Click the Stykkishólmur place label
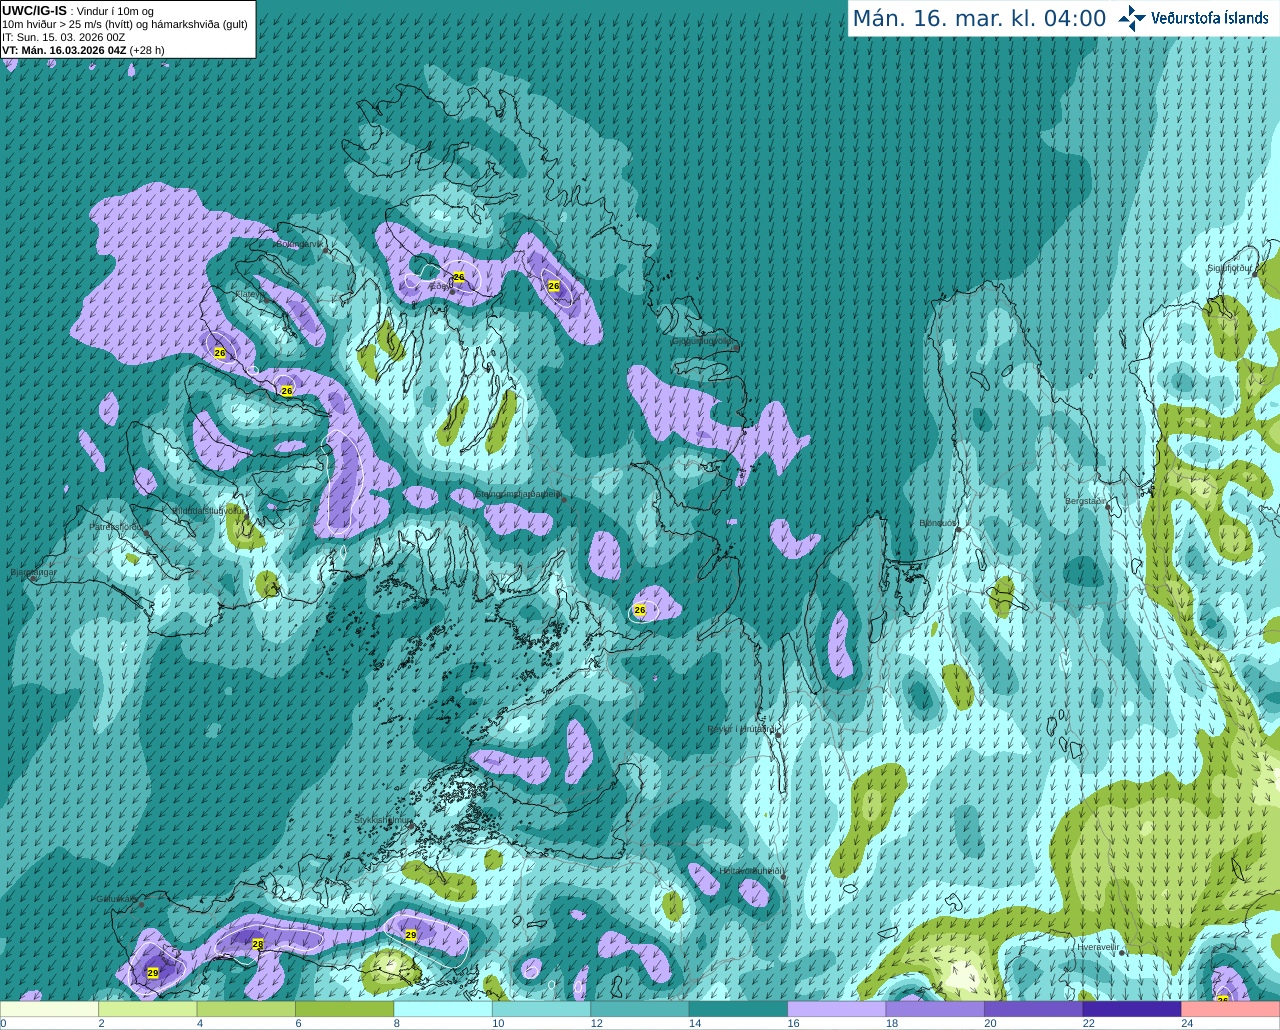The image size is (1280, 1030). pos(383,820)
